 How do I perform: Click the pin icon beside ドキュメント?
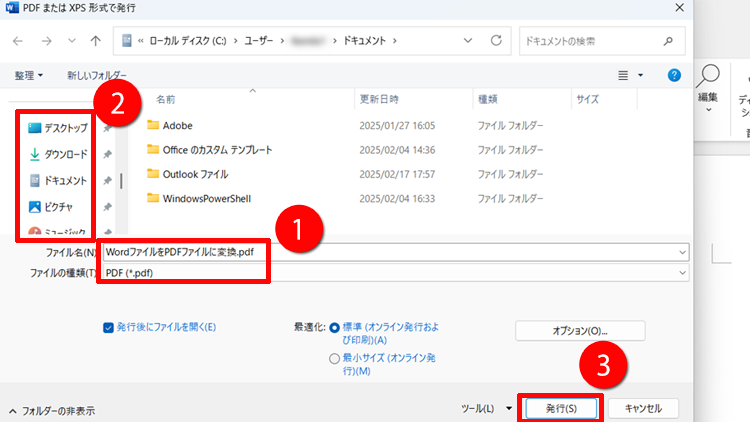click(108, 180)
